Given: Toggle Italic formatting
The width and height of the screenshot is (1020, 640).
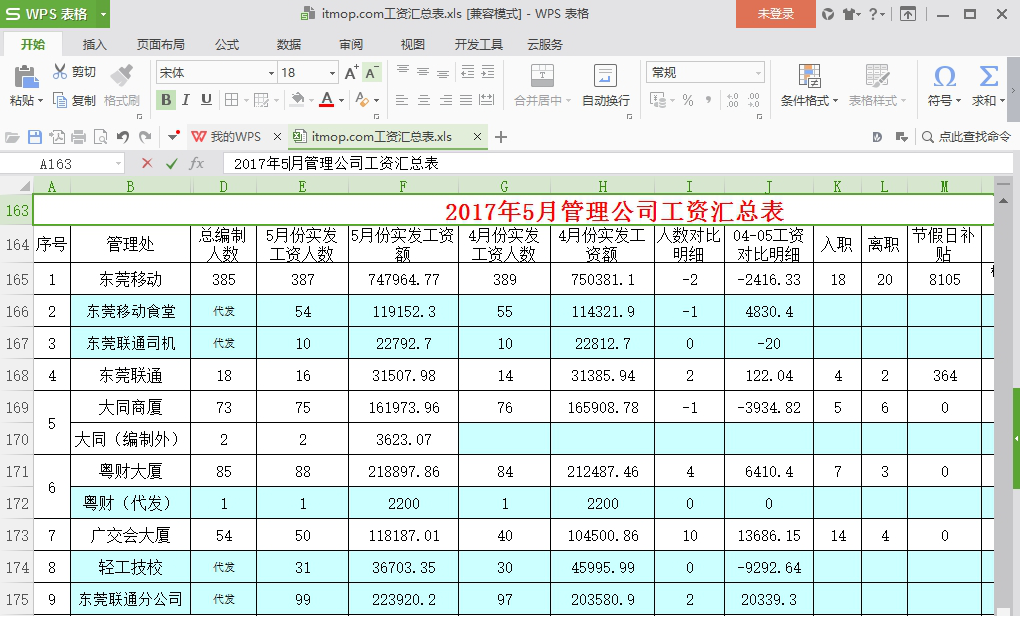Looking at the screenshot, I should pos(186,100).
